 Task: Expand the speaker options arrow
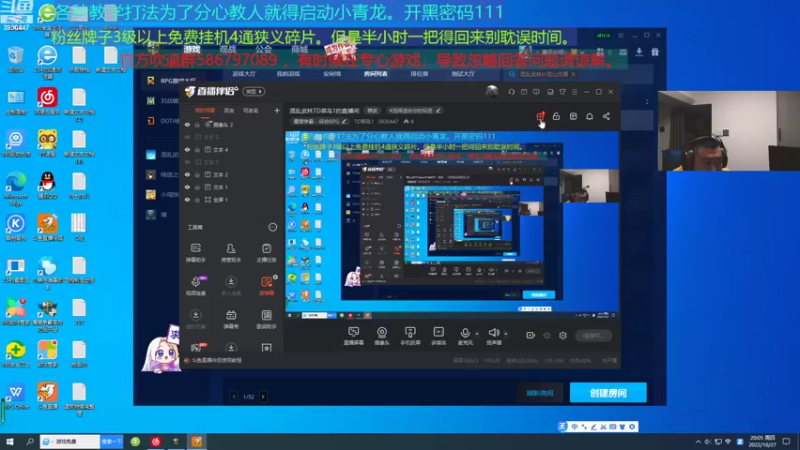[506, 334]
